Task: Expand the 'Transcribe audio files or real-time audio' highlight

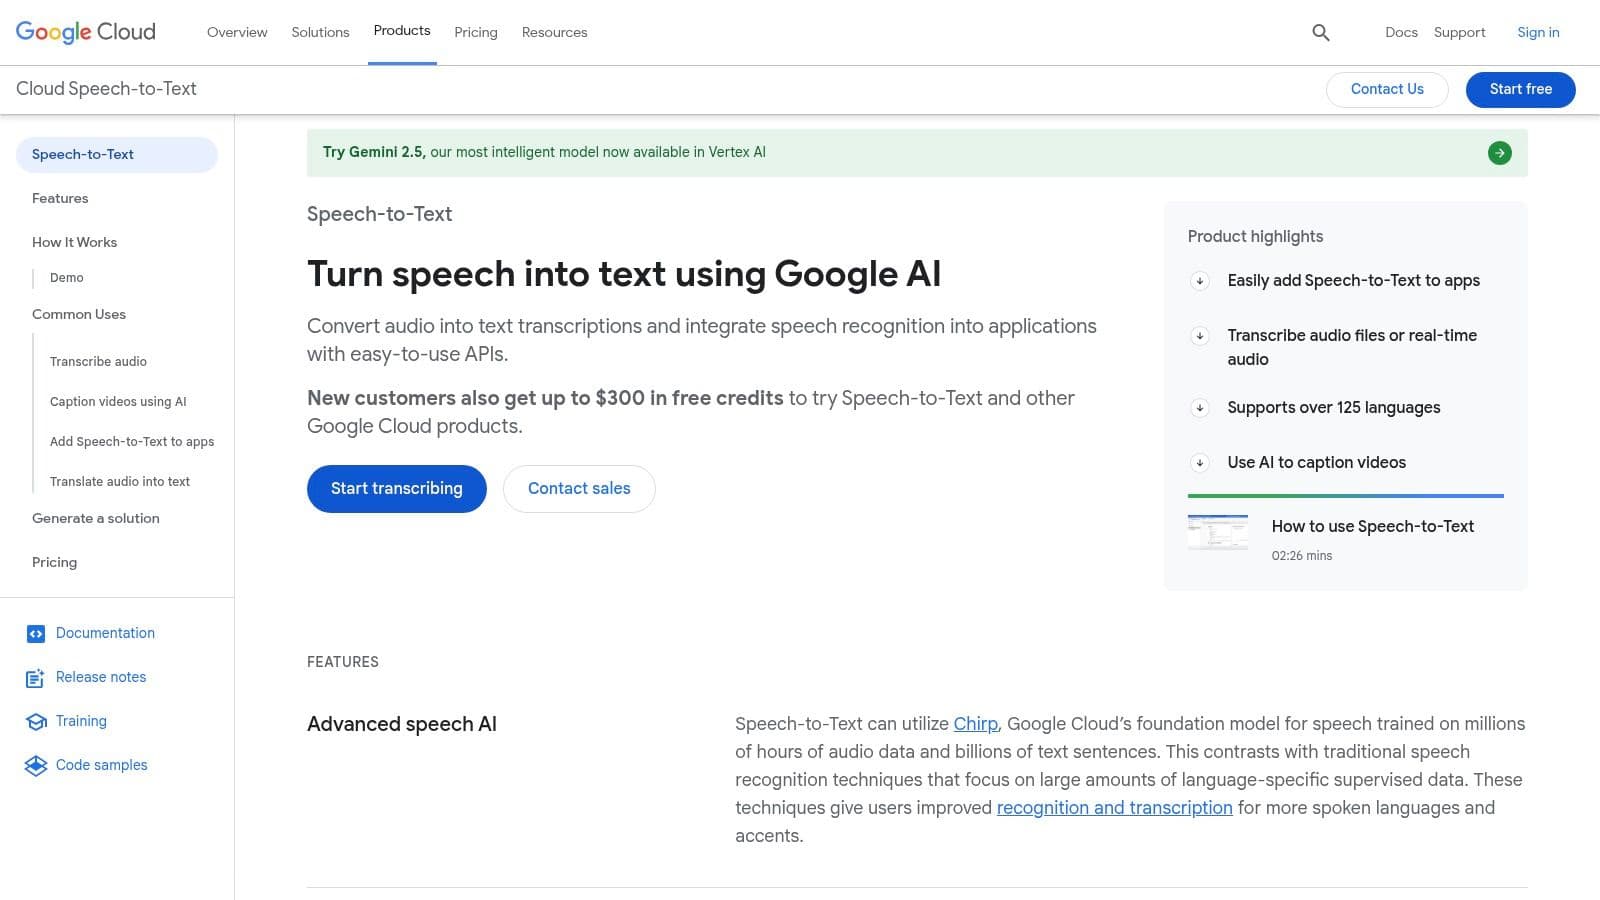Action: click(1200, 337)
